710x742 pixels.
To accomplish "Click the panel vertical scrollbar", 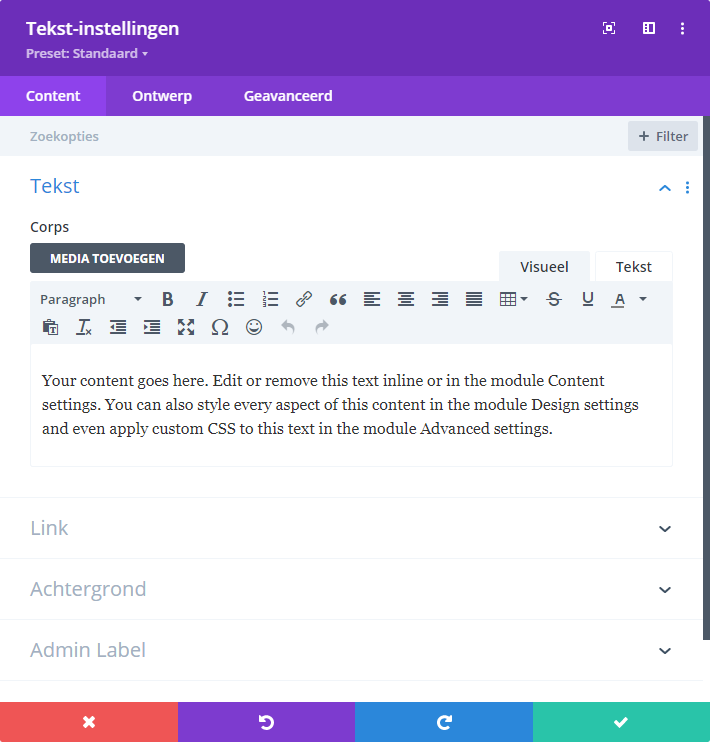I will coord(706,378).
